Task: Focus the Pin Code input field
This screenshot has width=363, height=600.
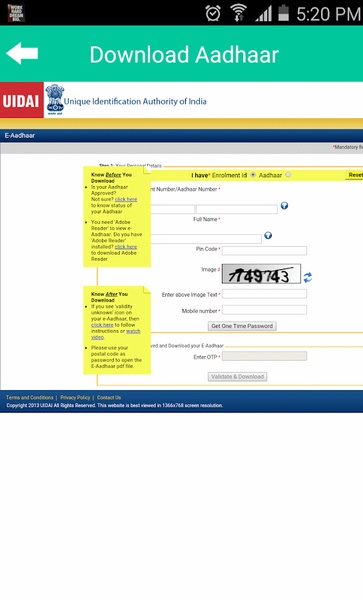Action: pos(264,251)
